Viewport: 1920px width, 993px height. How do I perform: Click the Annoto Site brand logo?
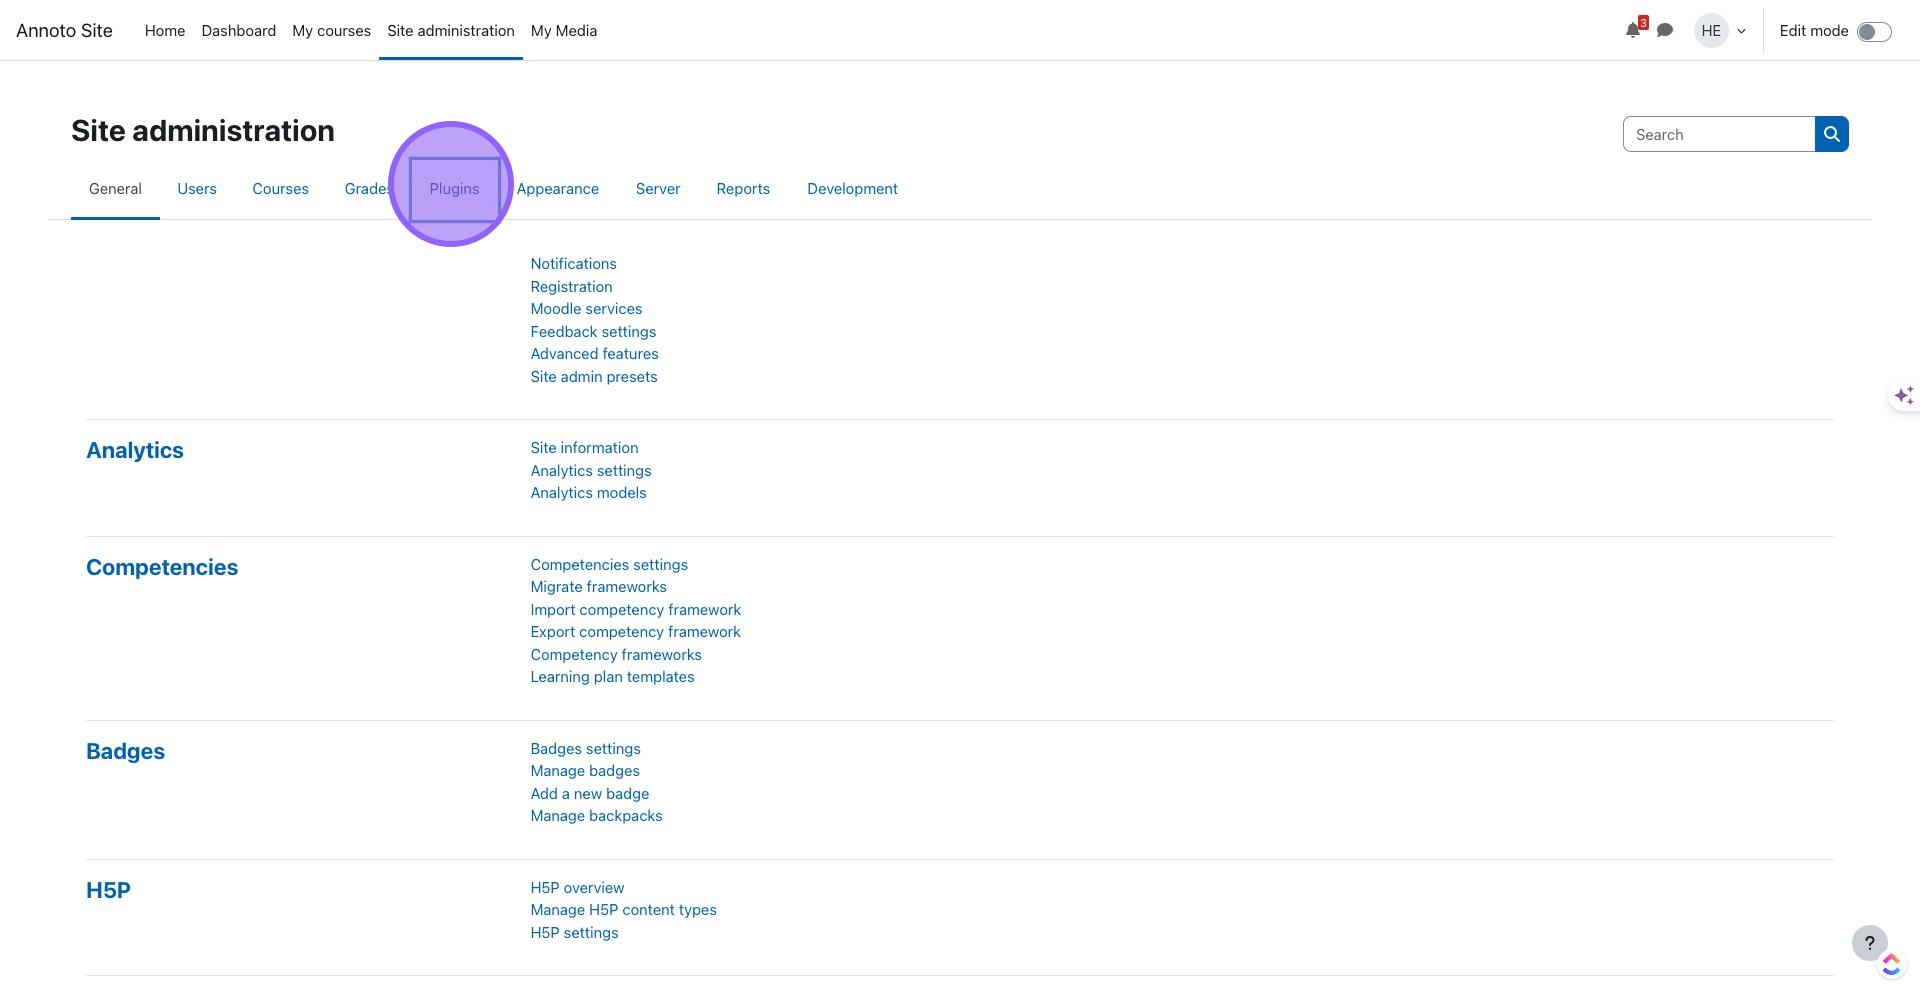(64, 31)
